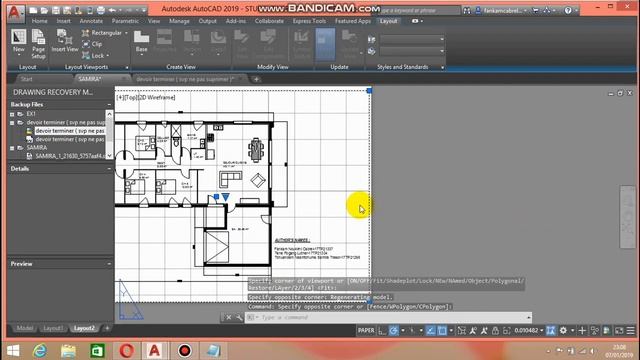Switch to the Parametric ribbon tab
The height and width of the screenshot is (360, 640).
pos(125,21)
